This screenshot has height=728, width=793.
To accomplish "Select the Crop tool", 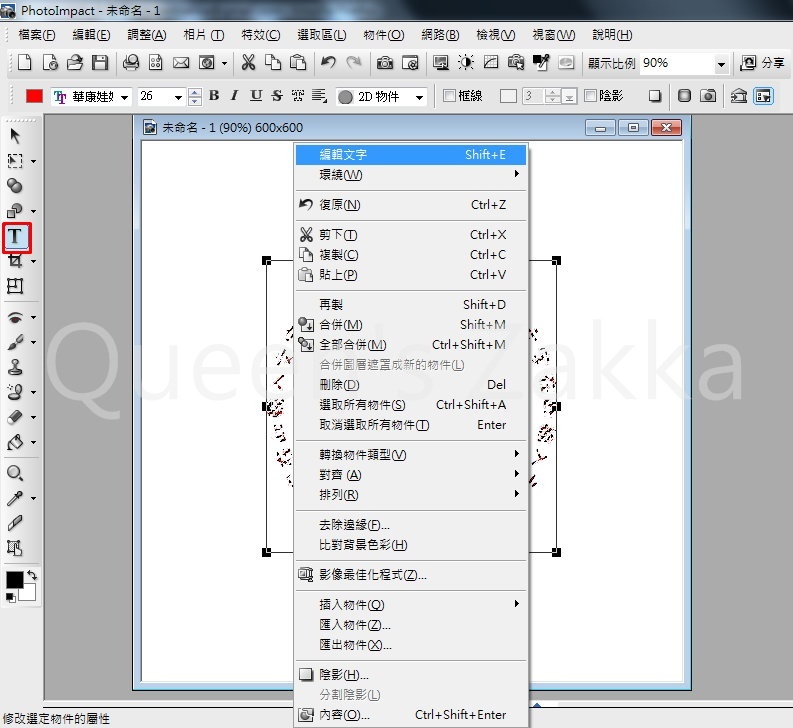I will coord(15,261).
